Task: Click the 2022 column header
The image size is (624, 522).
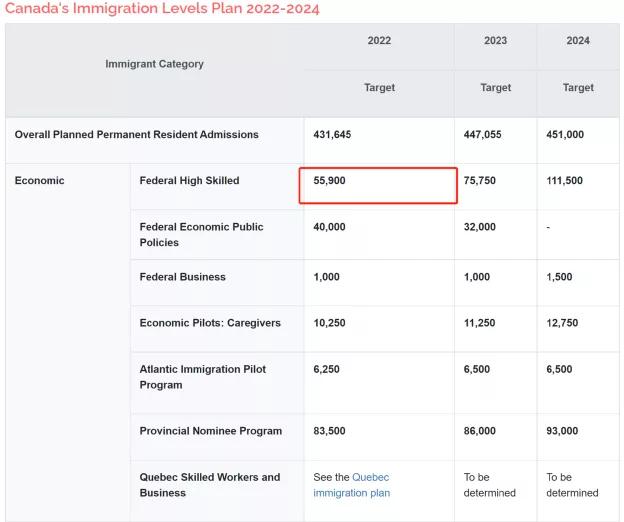Action: [379, 41]
